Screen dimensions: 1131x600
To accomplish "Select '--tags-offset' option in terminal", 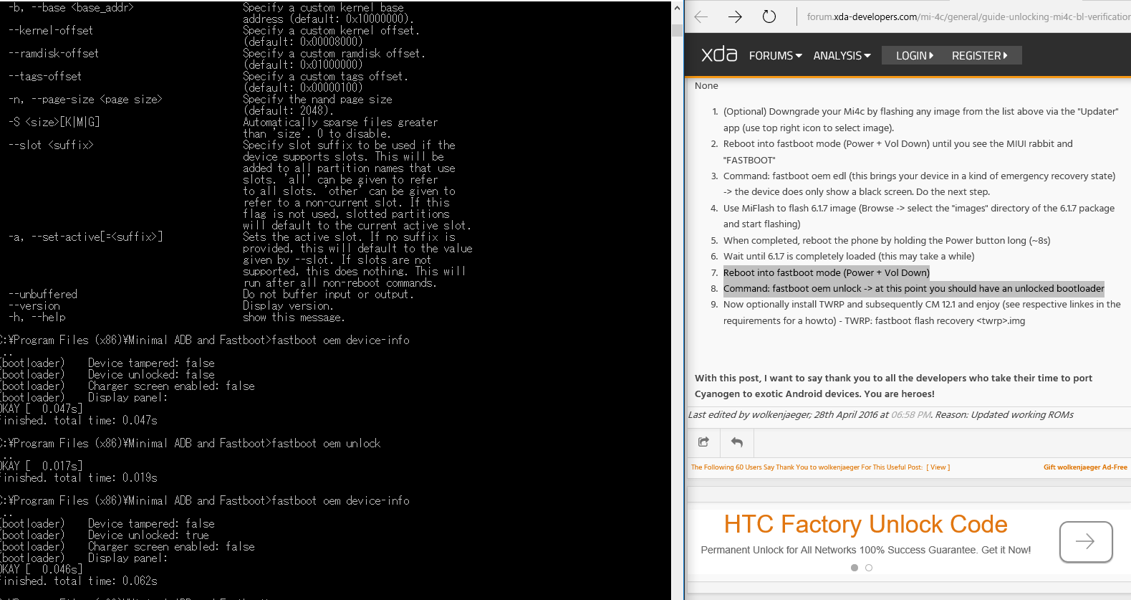I will pyautogui.click(x=45, y=76).
